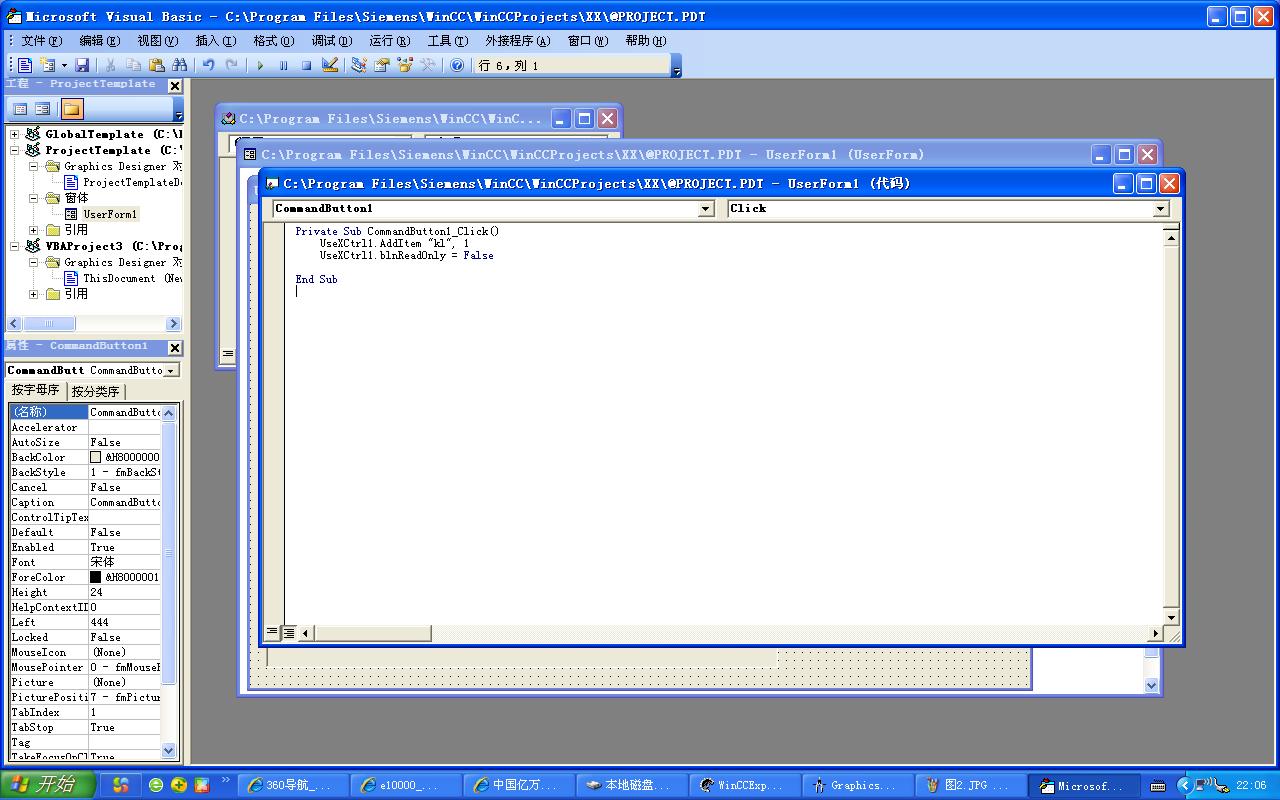
Task: Click the ForeColor swatch property value
Action: coord(96,577)
